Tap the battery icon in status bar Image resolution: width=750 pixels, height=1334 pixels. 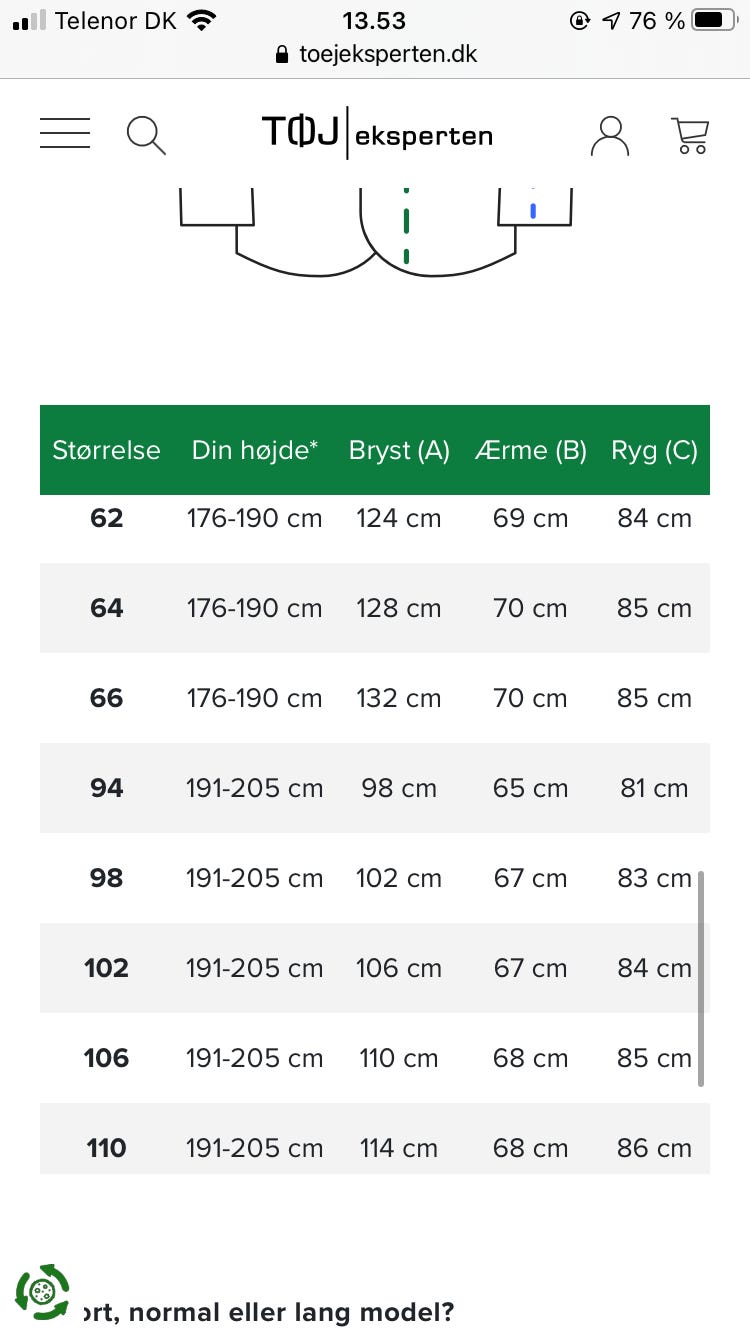(x=714, y=20)
